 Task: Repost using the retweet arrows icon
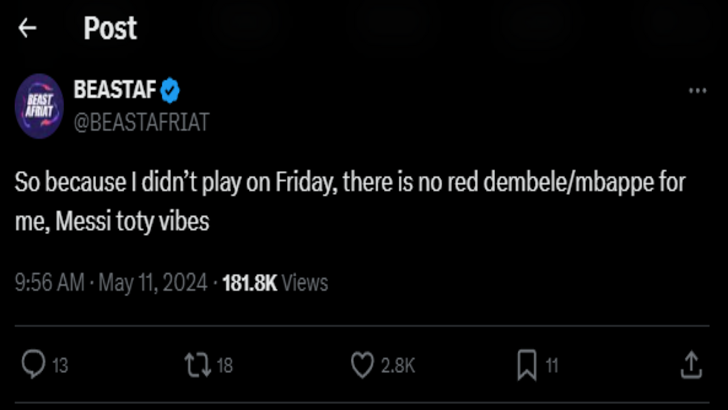click(197, 365)
